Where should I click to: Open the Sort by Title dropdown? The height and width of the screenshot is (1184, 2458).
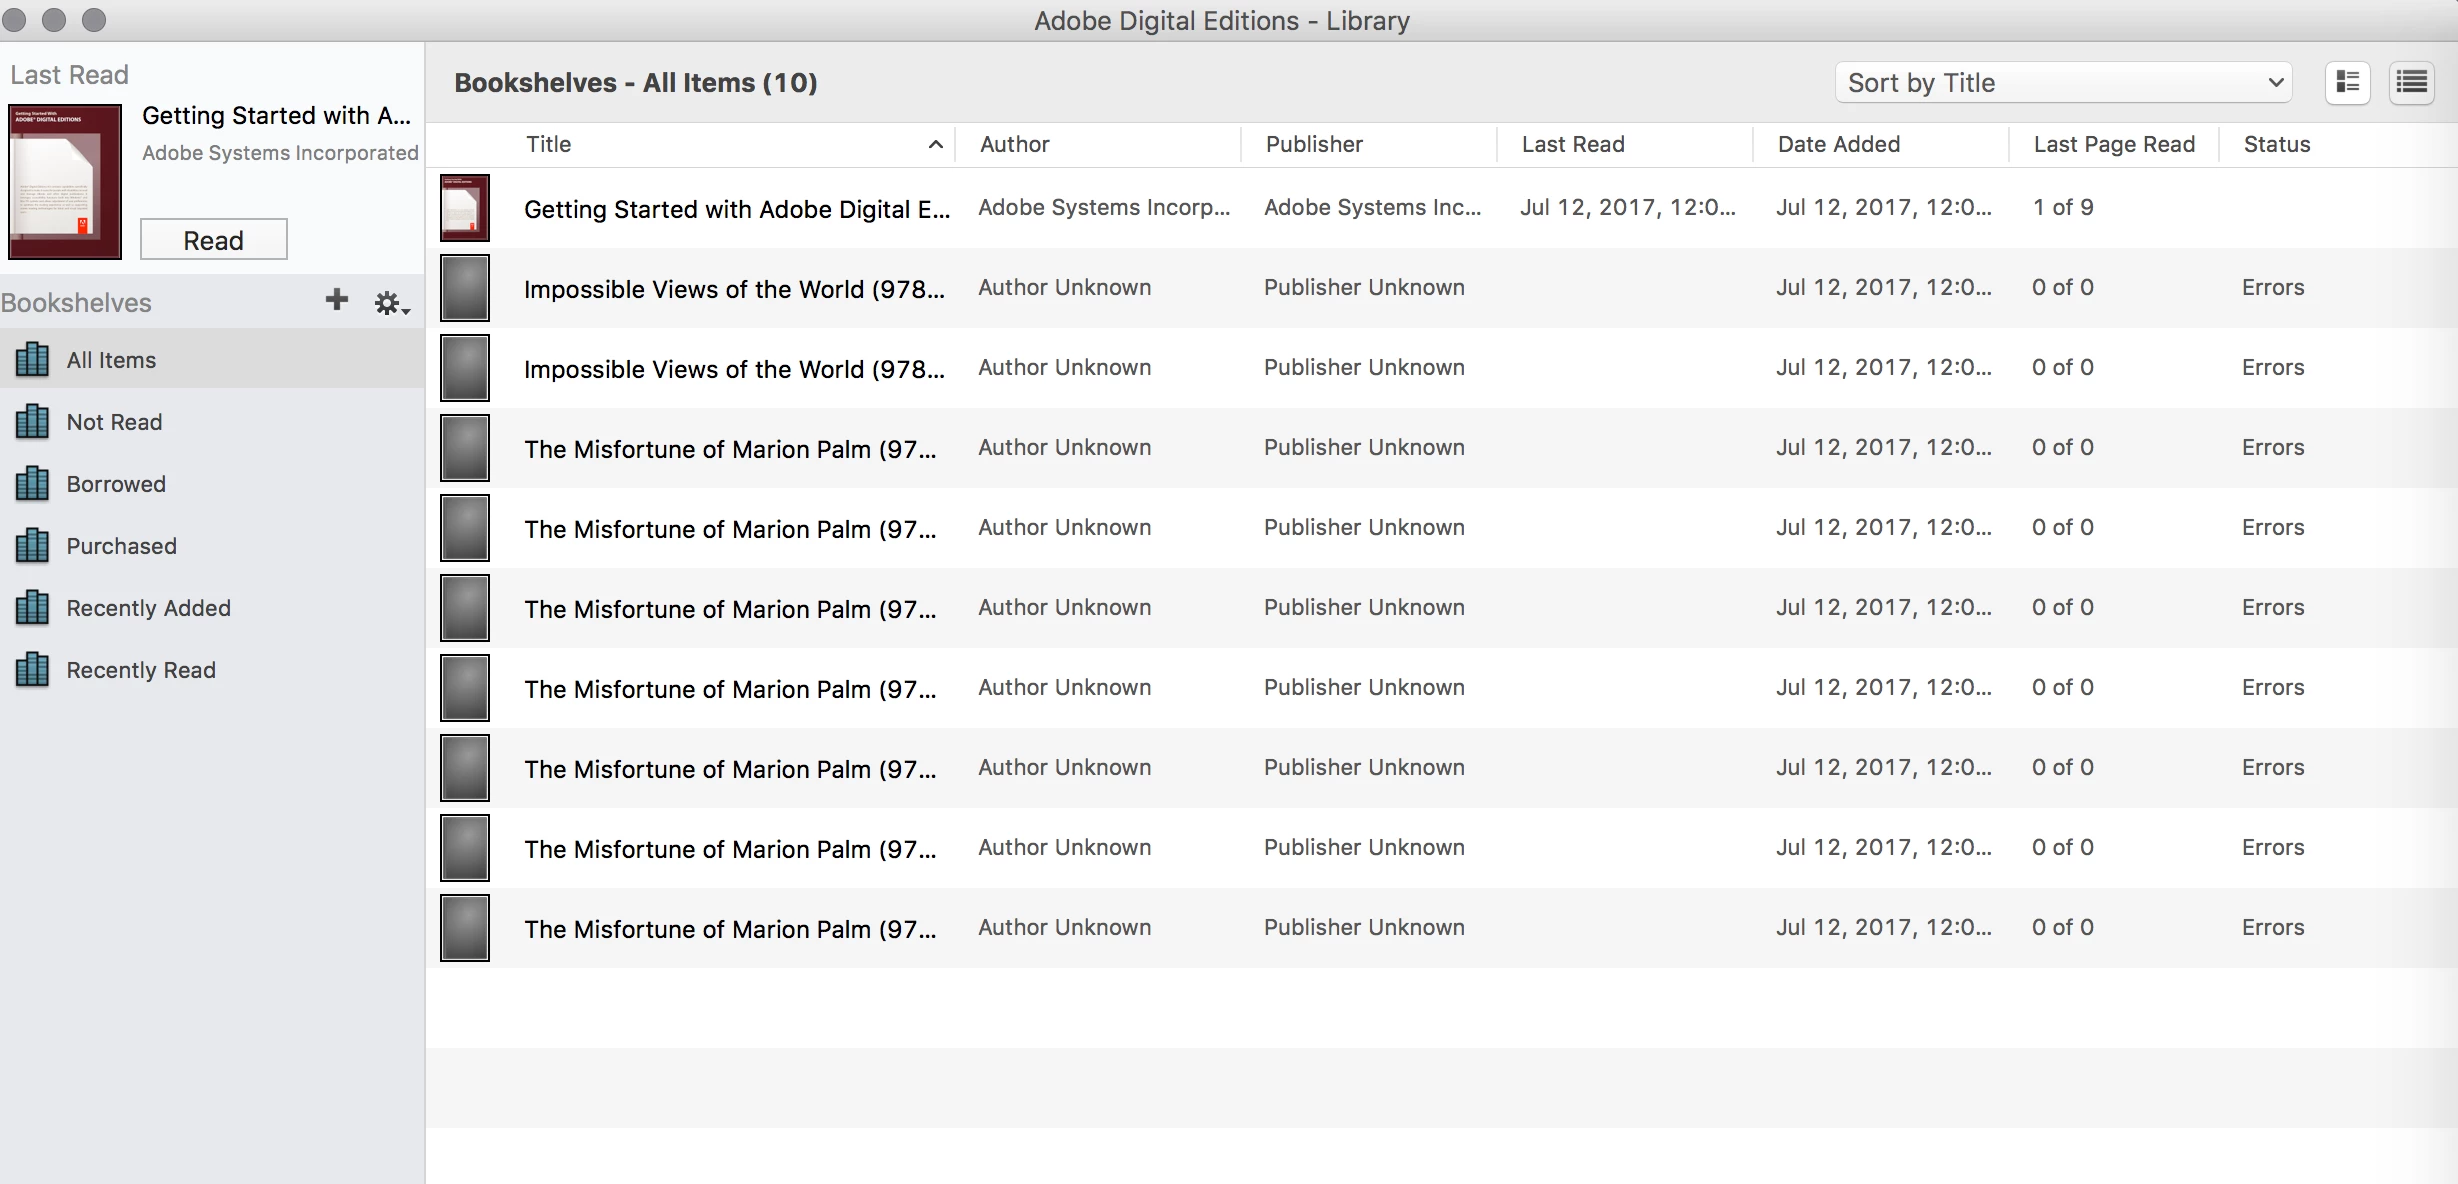click(2062, 83)
